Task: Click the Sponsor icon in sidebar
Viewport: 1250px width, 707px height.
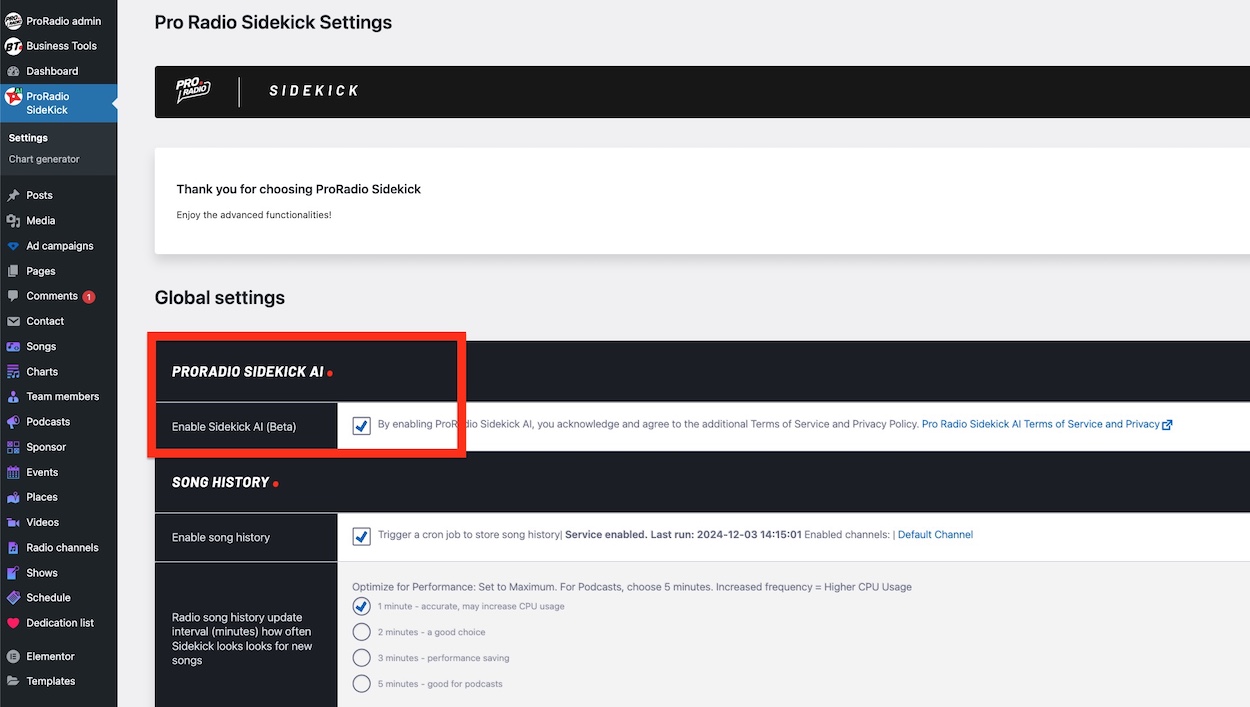Action: click(x=13, y=447)
